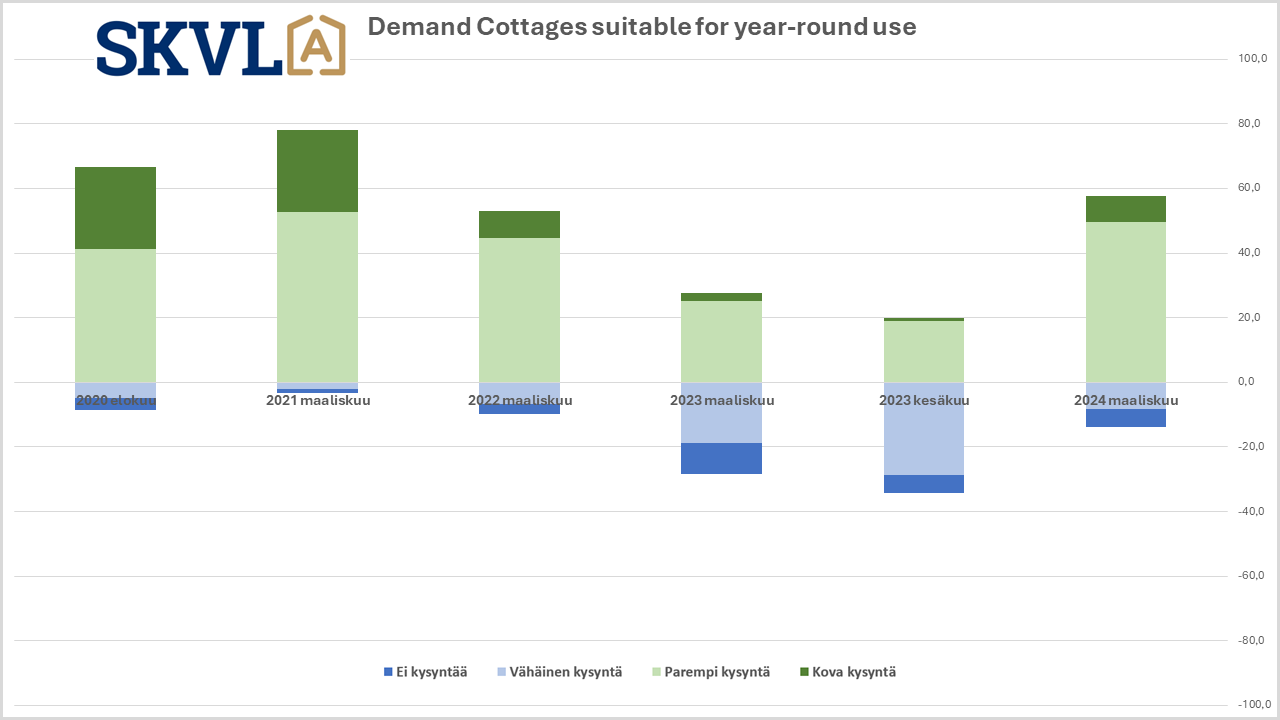Click the Parempi kysyntä legend color swatch
The width and height of the screenshot is (1280, 720).
pyautogui.click(x=657, y=672)
